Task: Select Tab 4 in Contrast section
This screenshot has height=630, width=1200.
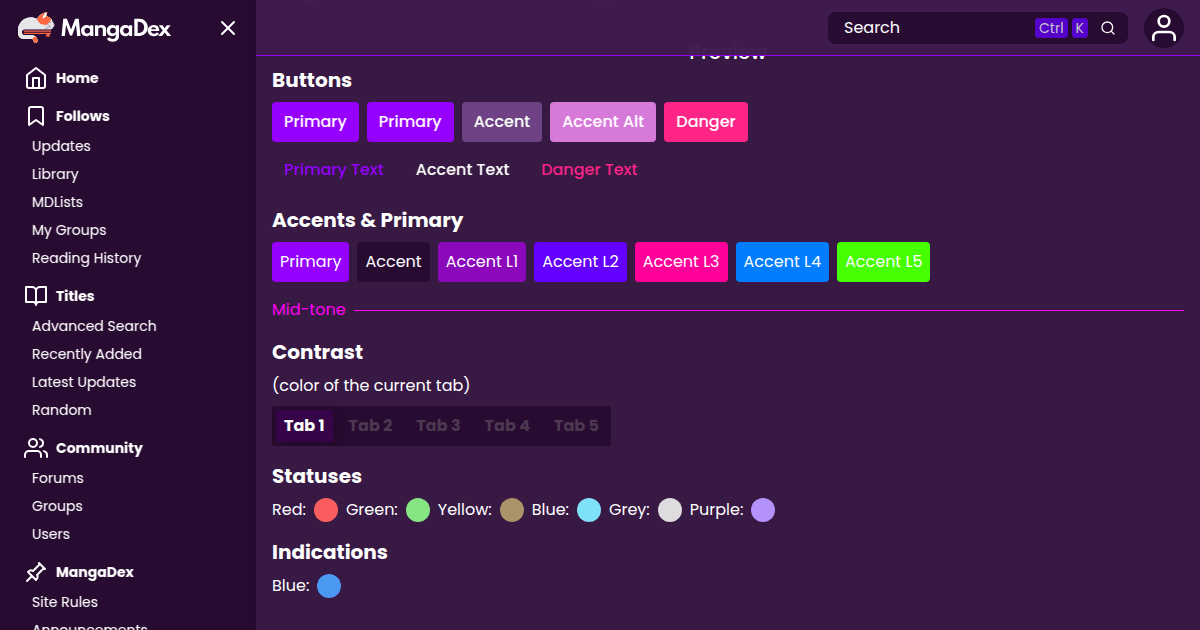Action: 507,425
